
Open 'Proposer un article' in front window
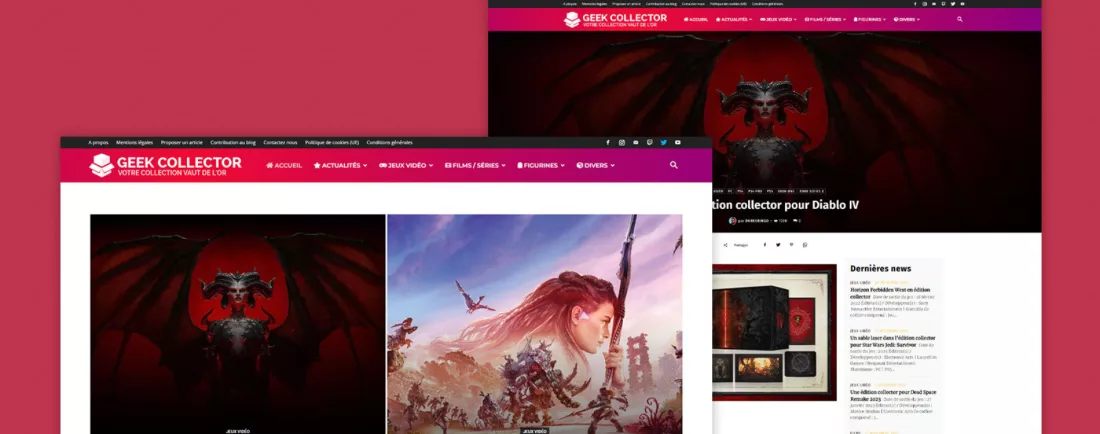click(182, 142)
